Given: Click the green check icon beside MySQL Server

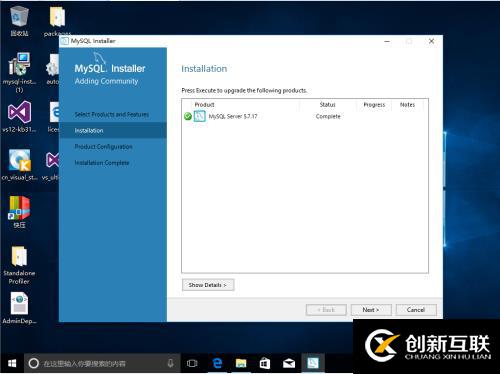Looking at the screenshot, I should pos(188,116).
